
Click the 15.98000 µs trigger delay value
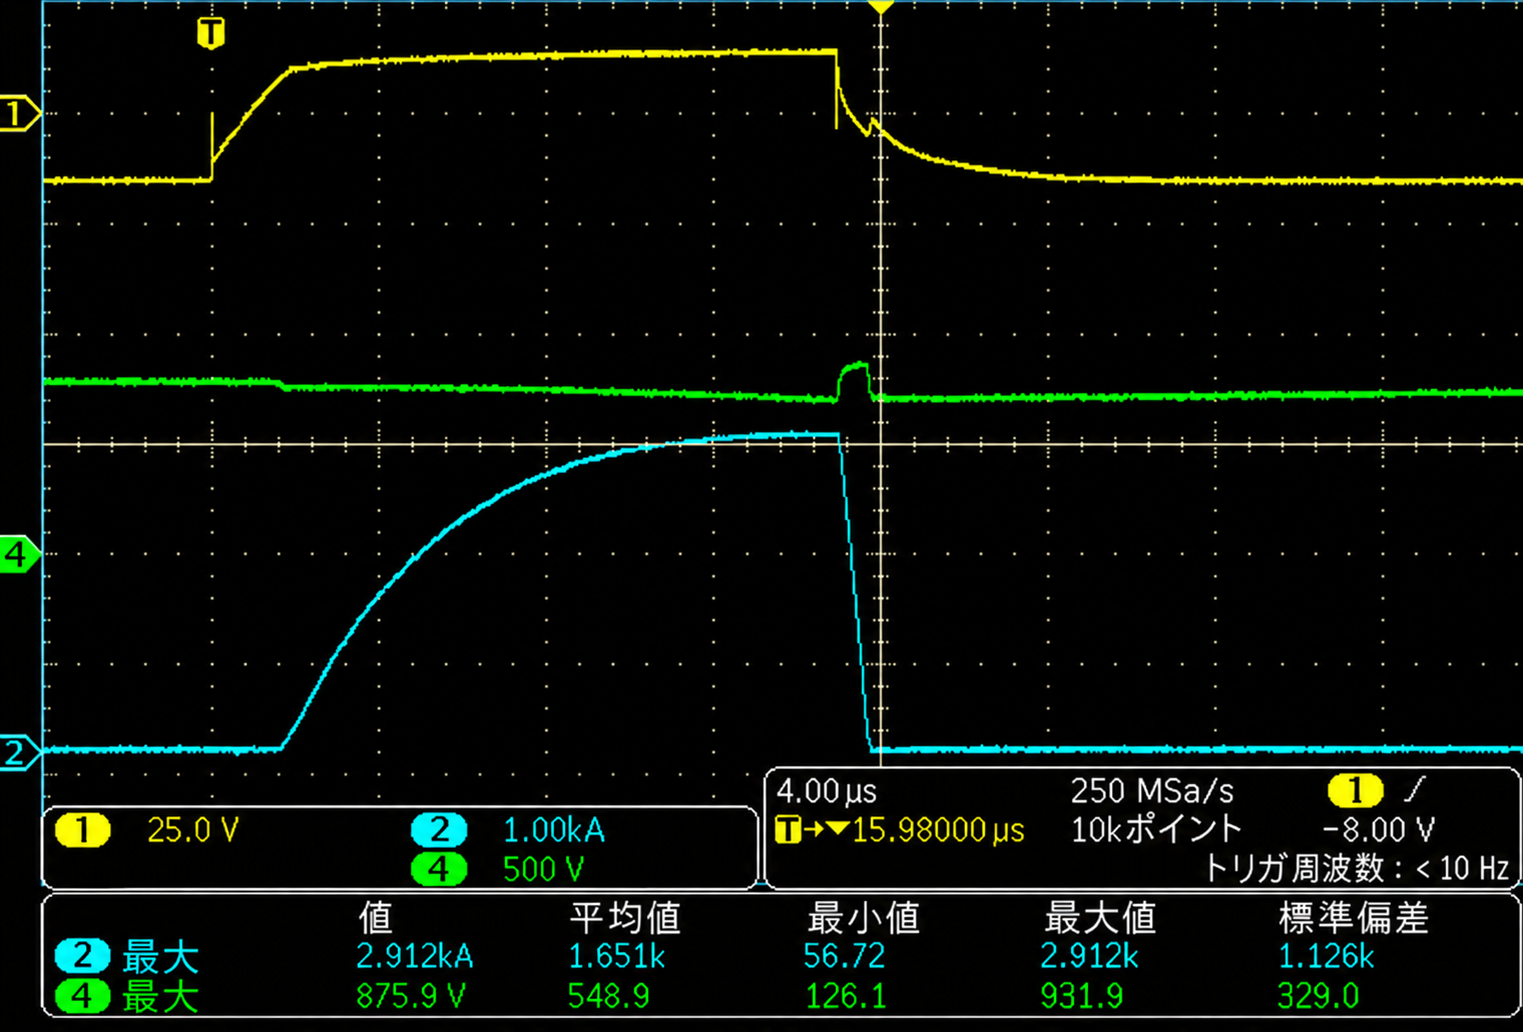pyautogui.click(x=938, y=830)
